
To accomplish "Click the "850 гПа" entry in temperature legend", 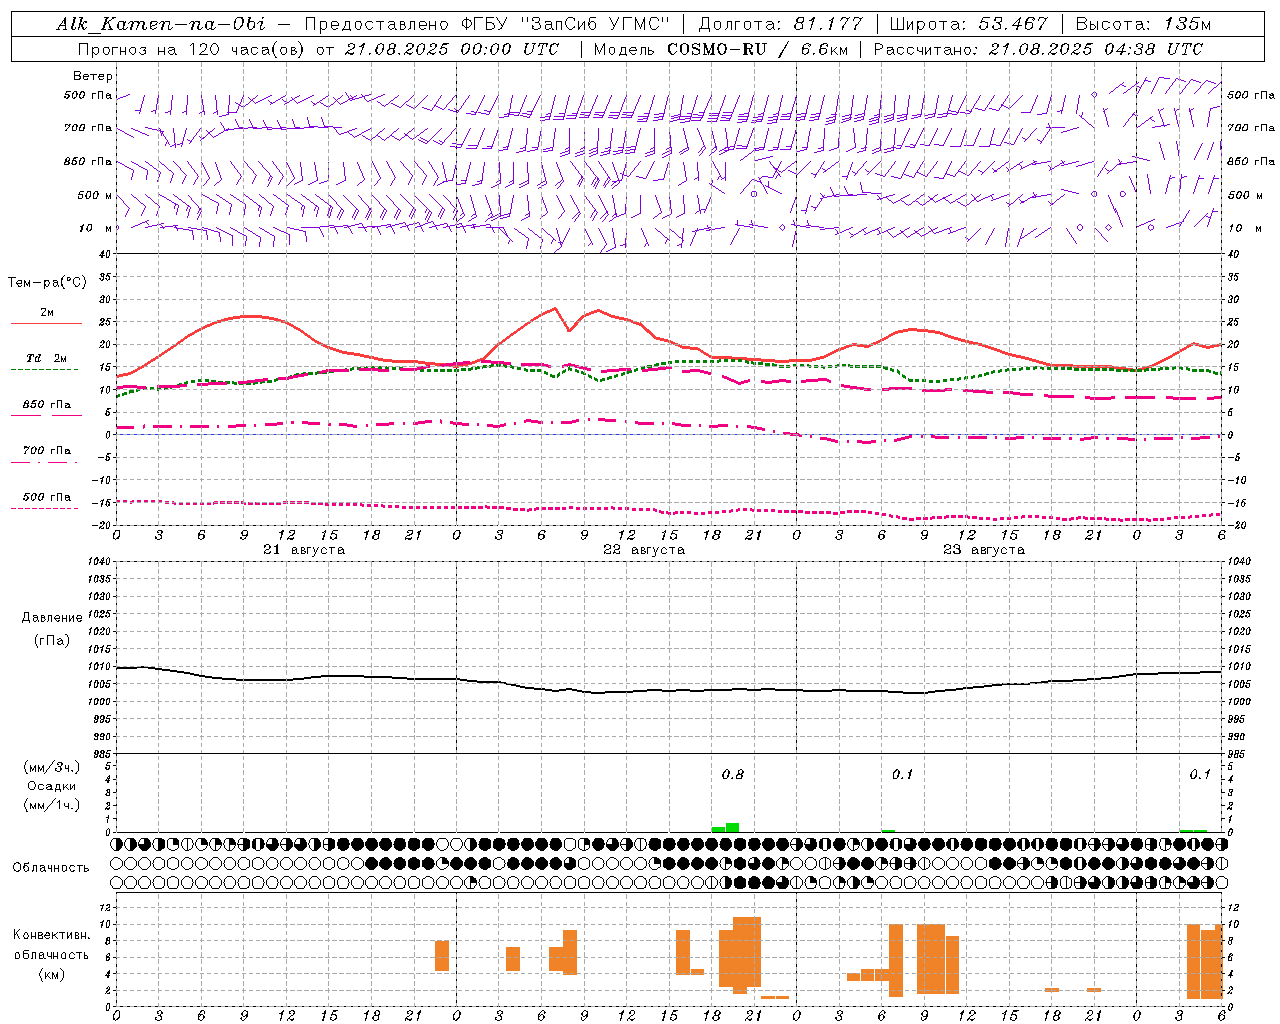I will pos(46,409).
